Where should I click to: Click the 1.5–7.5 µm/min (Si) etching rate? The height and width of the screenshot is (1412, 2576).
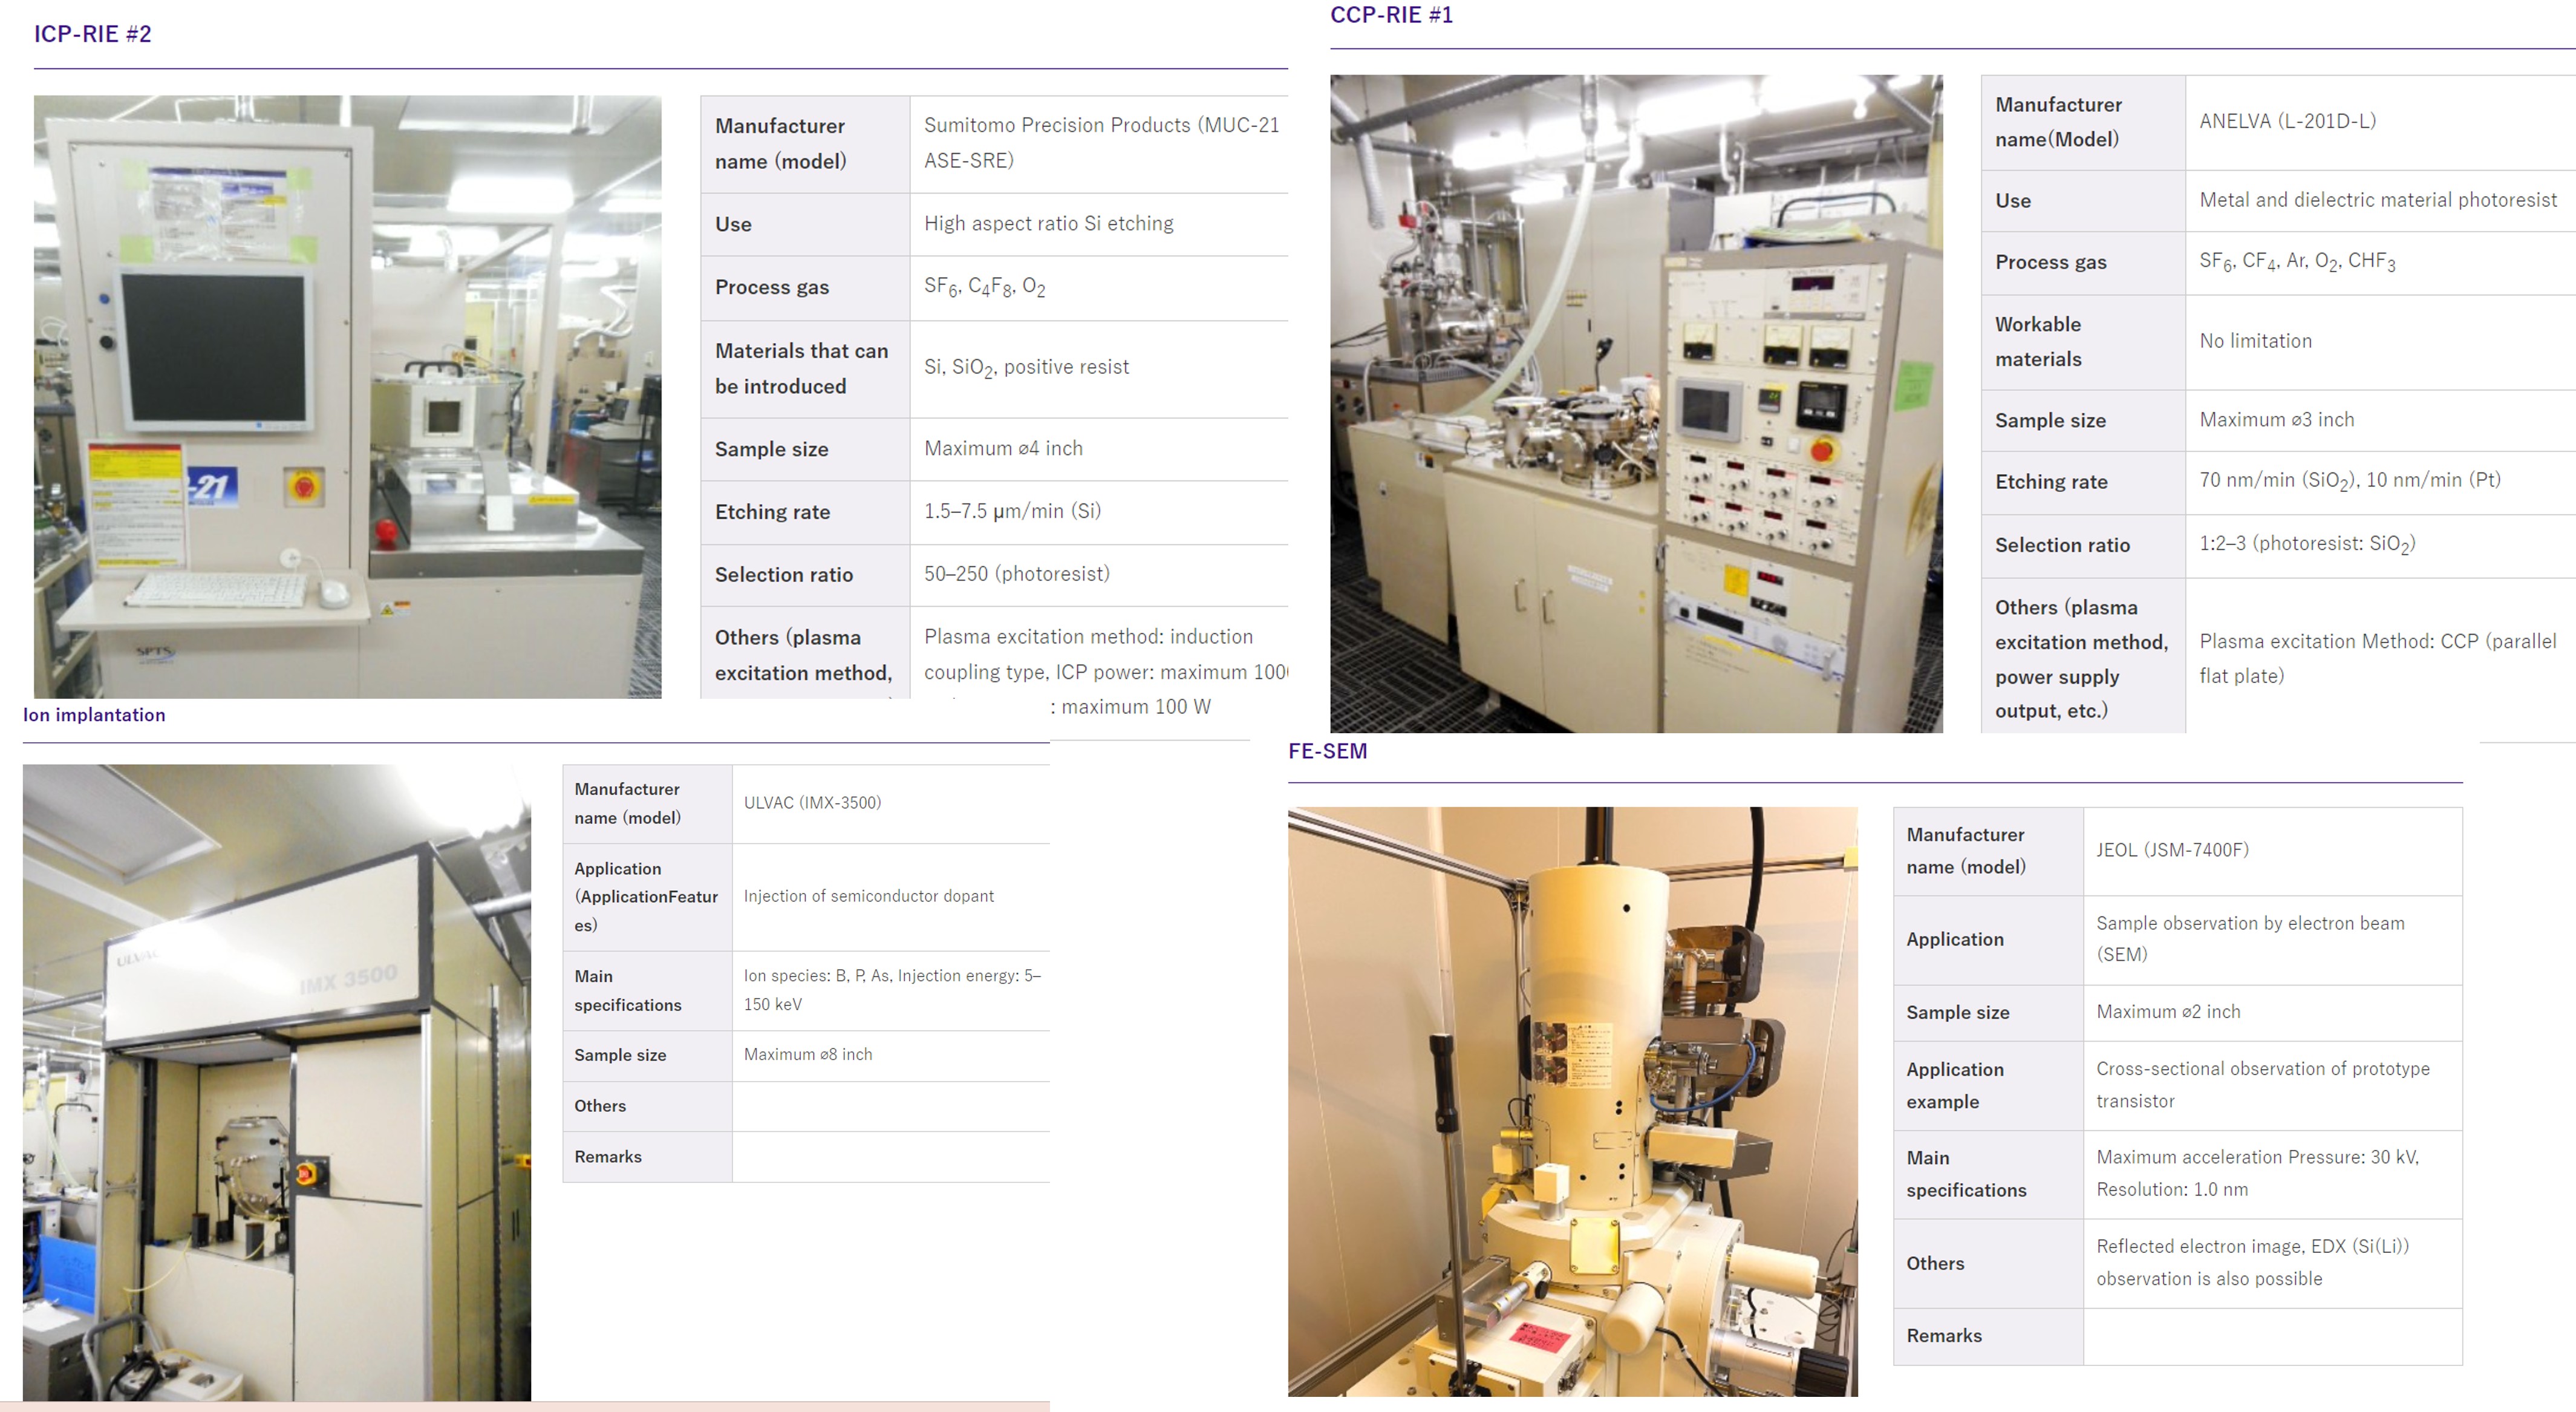click(1099, 512)
